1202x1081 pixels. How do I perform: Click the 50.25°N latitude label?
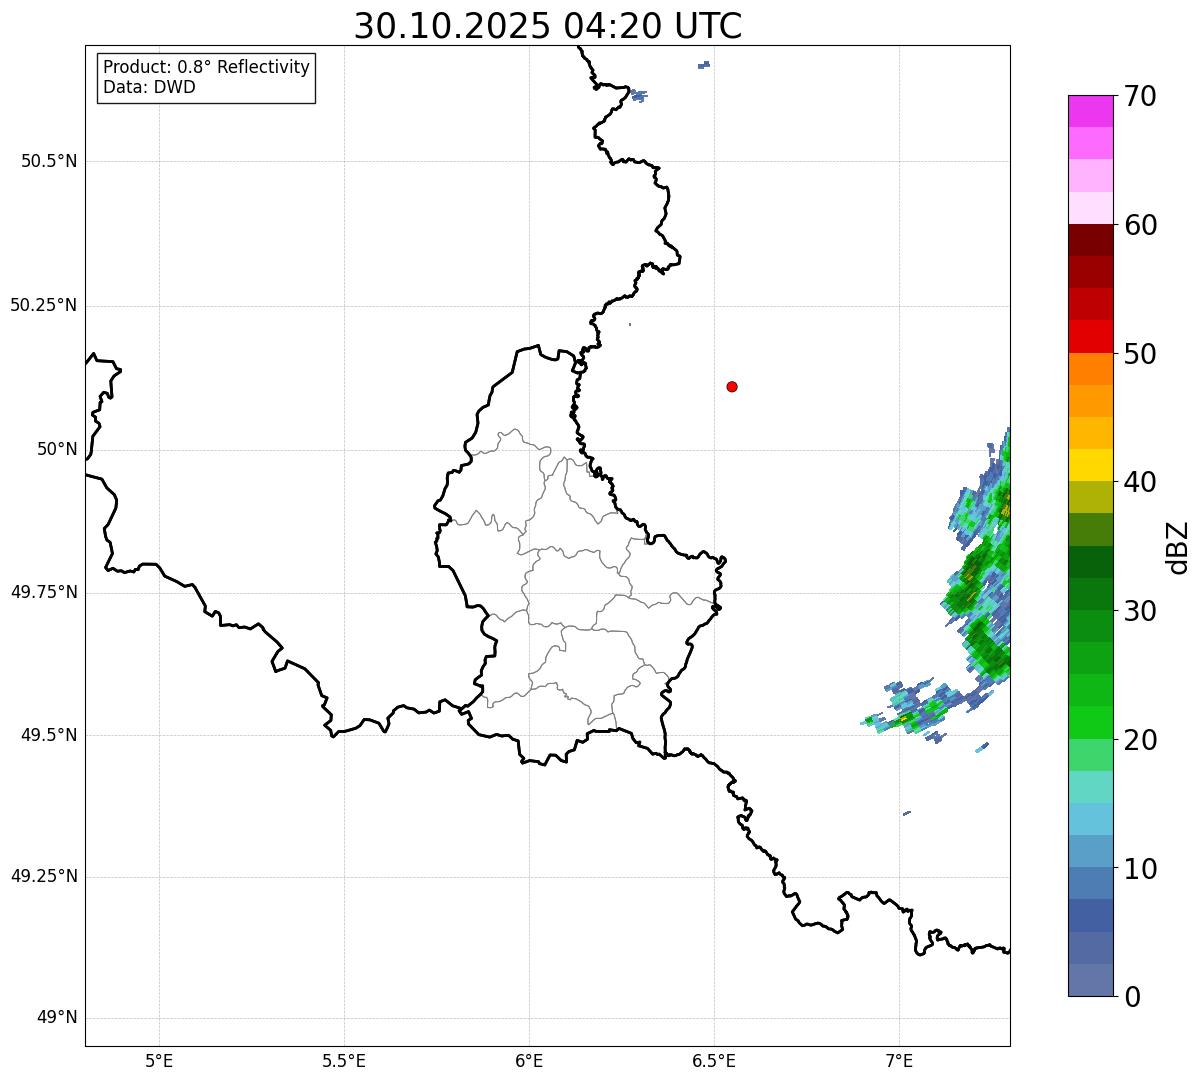(x=43, y=305)
